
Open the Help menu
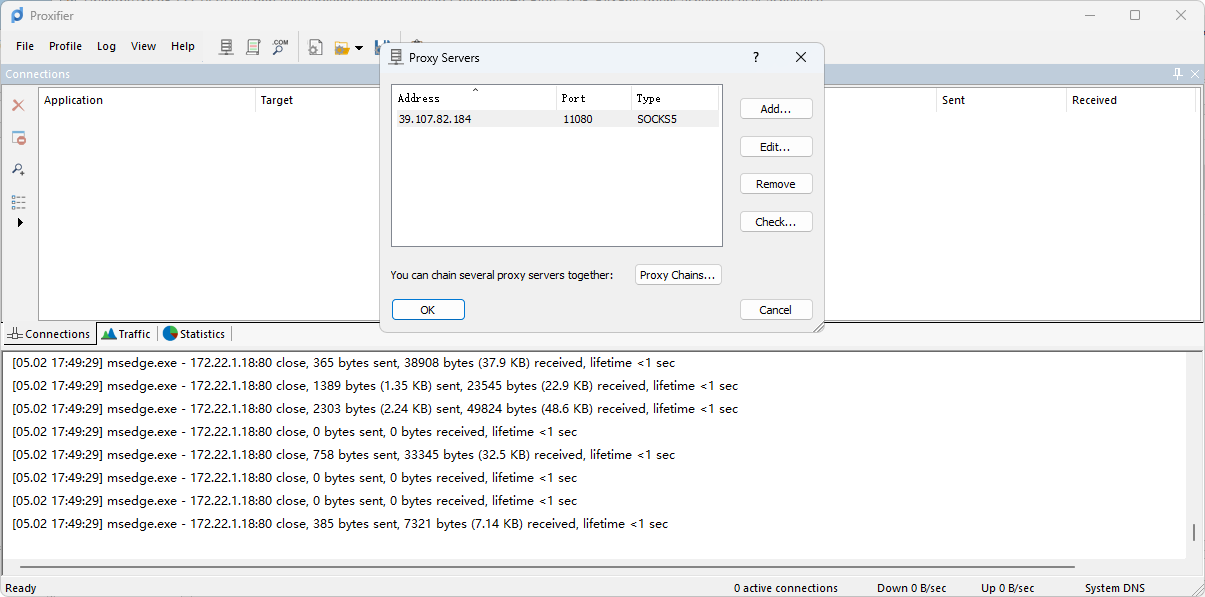183,46
